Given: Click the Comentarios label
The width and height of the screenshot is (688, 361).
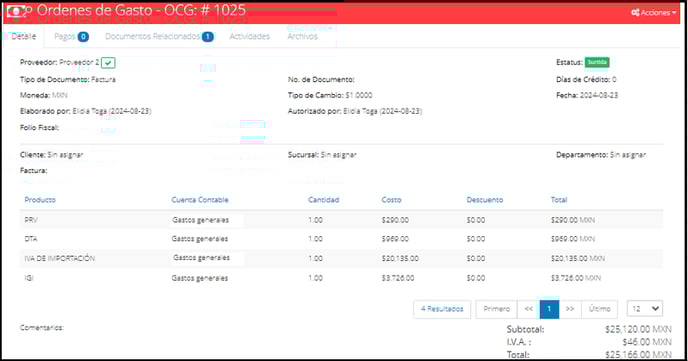Looking at the screenshot, I should [x=42, y=328].
